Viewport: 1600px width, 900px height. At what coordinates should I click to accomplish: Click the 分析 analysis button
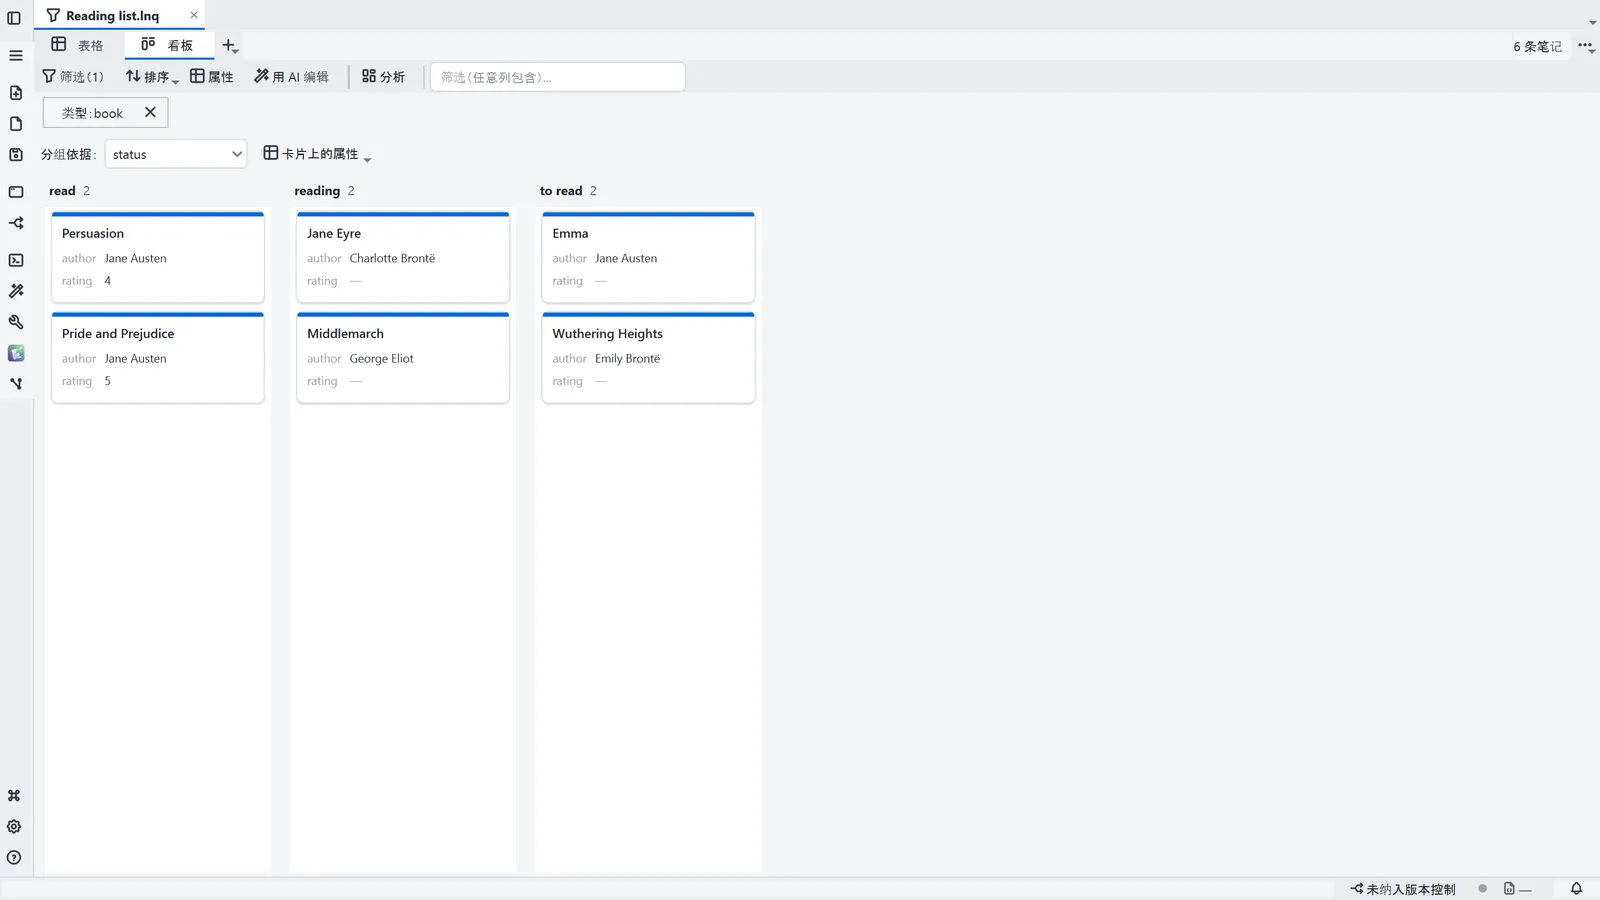point(383,76)
